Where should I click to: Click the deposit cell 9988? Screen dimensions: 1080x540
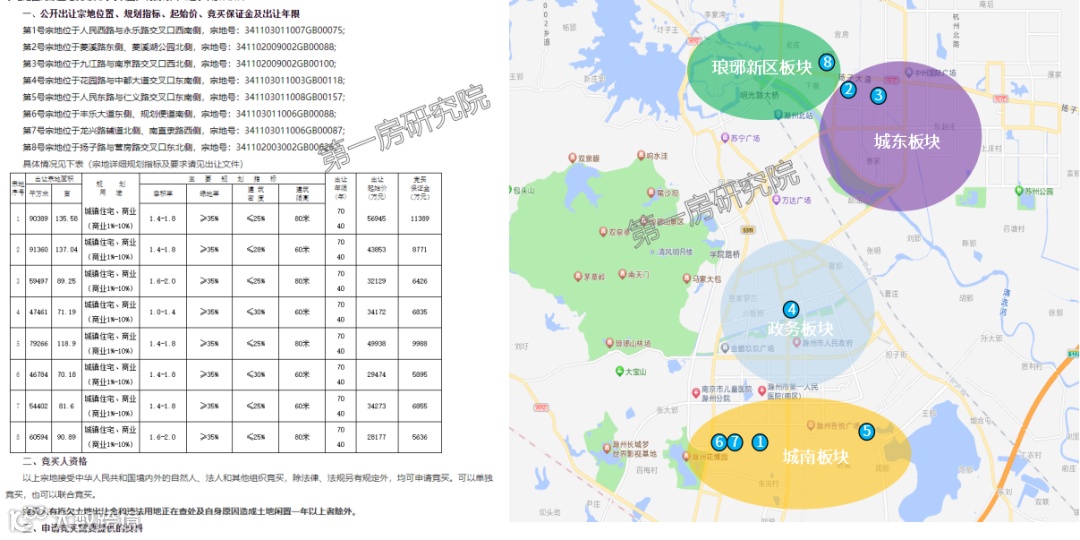pyautogui.click(x=419, y=344)
